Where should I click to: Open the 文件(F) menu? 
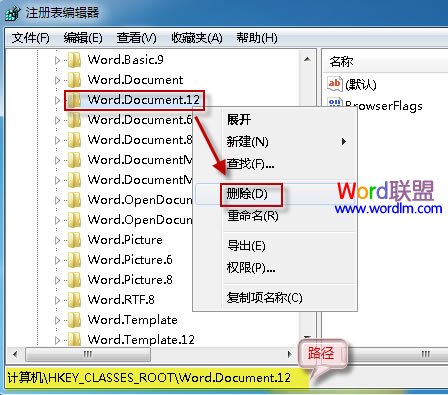[30, 38]
